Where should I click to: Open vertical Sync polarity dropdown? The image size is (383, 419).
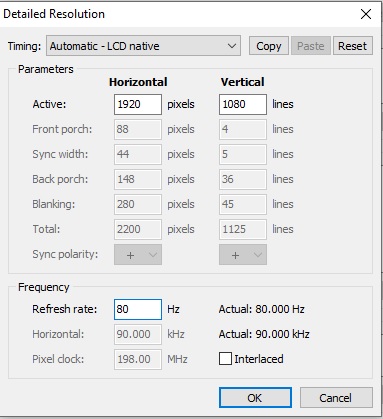243,255
